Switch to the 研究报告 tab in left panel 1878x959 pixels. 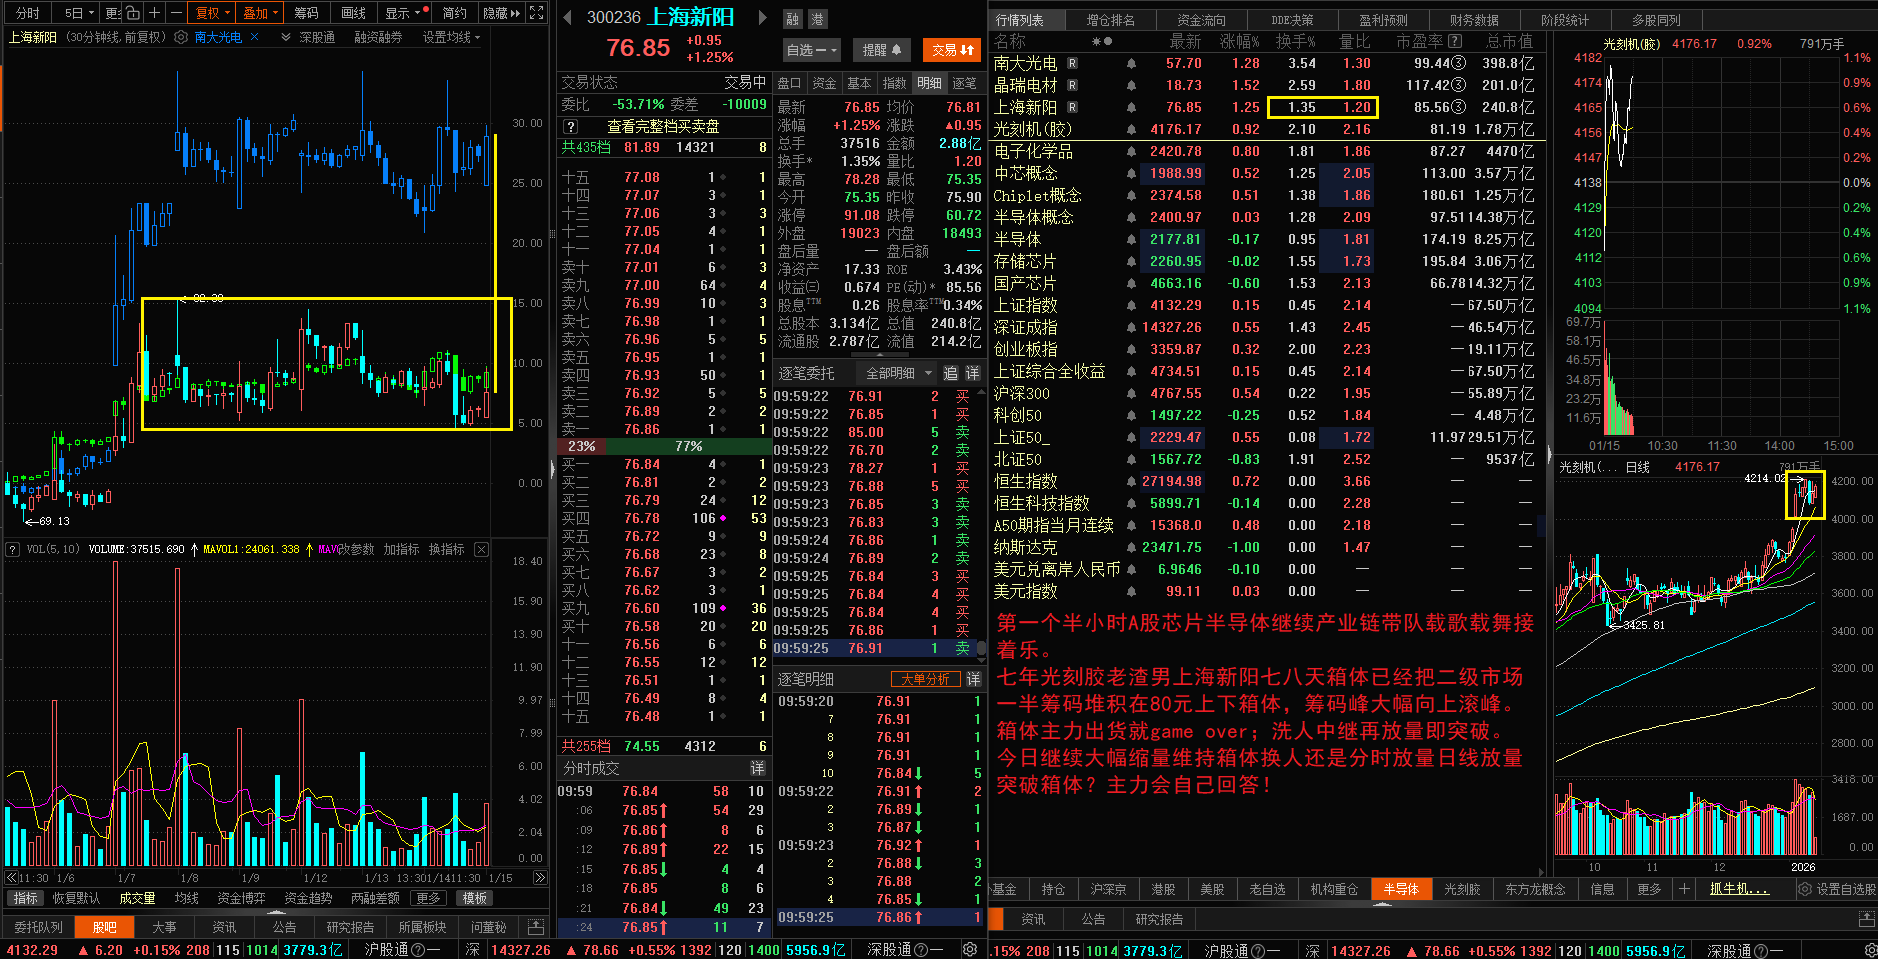click(350, 927)
